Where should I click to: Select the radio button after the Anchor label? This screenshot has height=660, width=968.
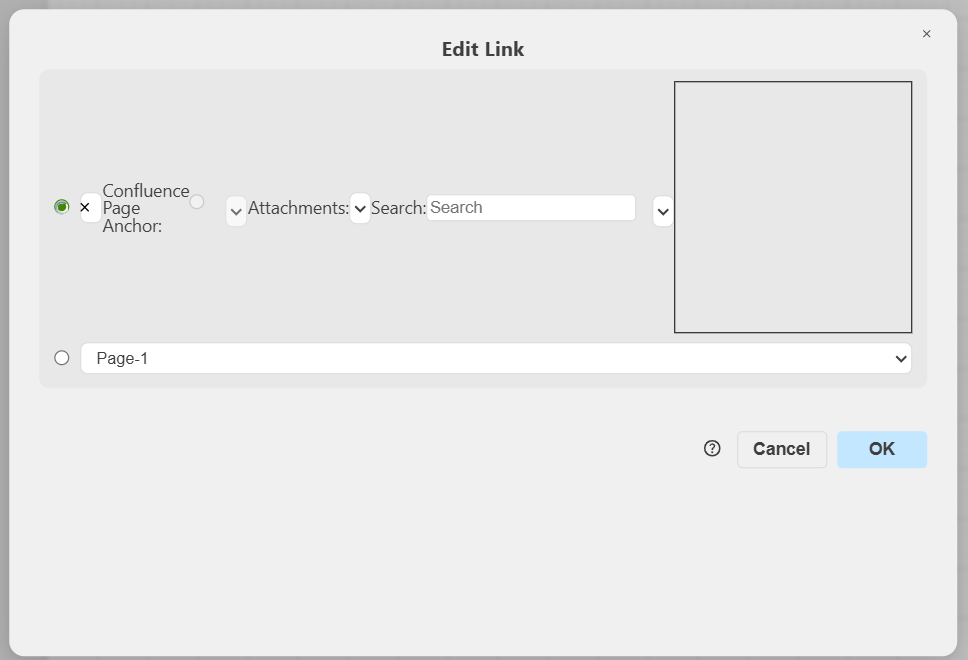(197, 200)
